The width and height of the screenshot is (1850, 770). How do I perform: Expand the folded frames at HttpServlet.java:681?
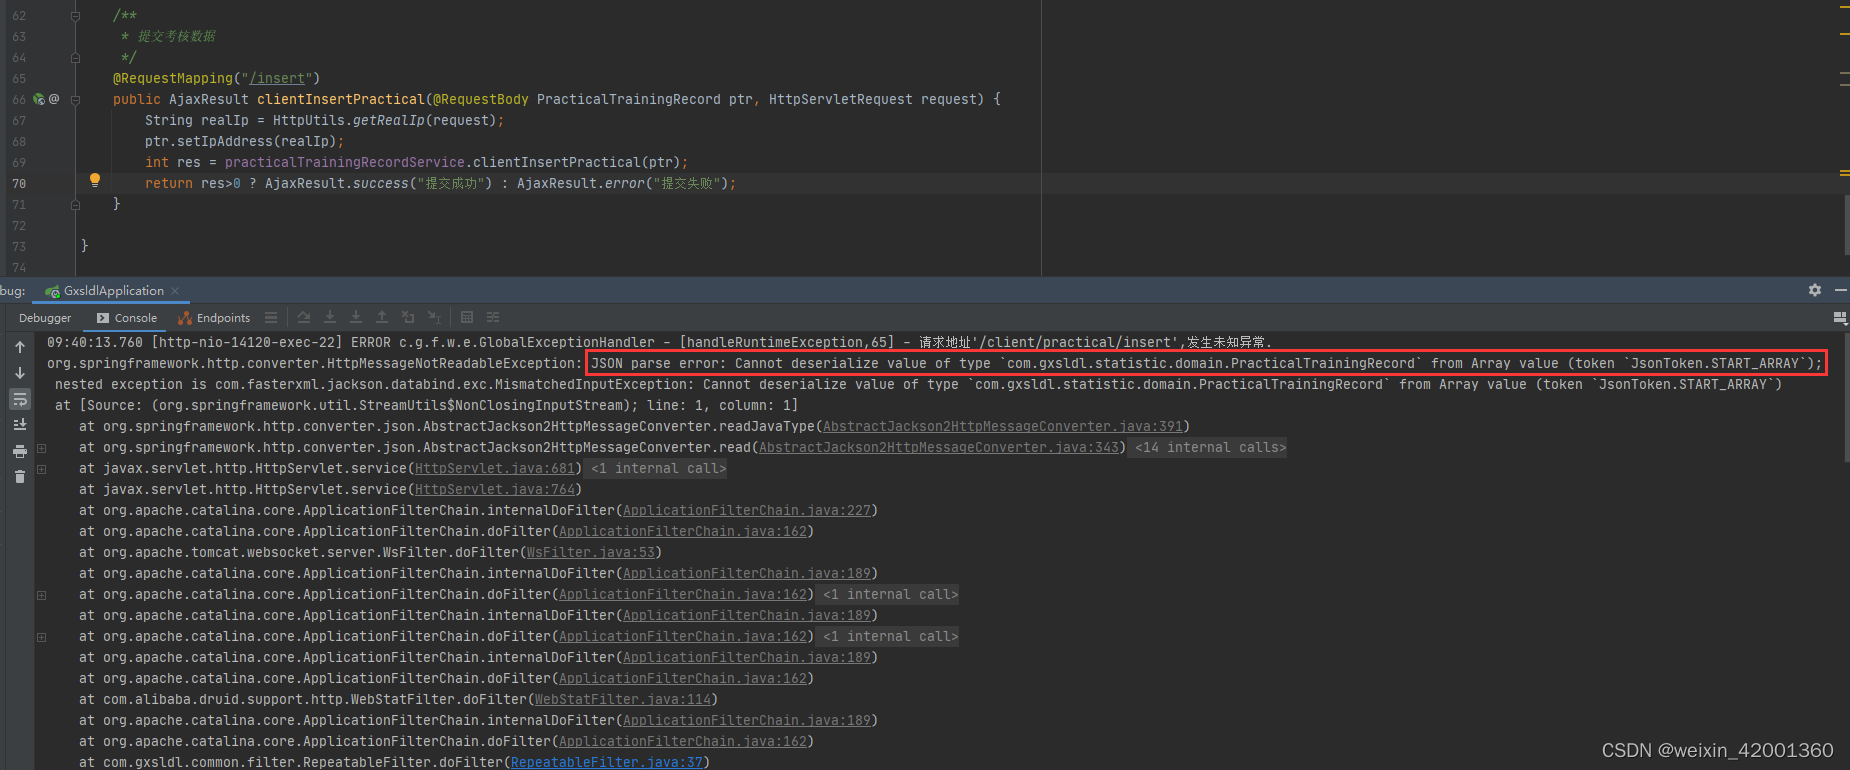(x=42, y=469)
